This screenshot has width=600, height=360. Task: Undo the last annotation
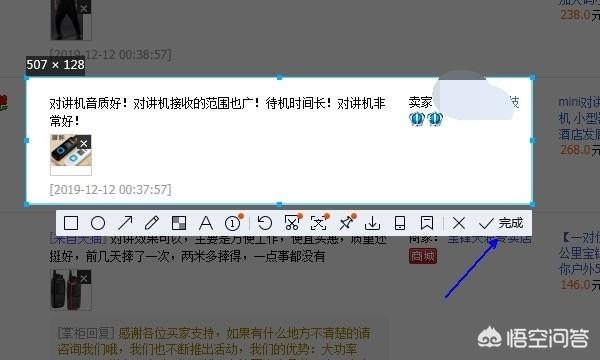pyautogui.click(x=265, y=223)
